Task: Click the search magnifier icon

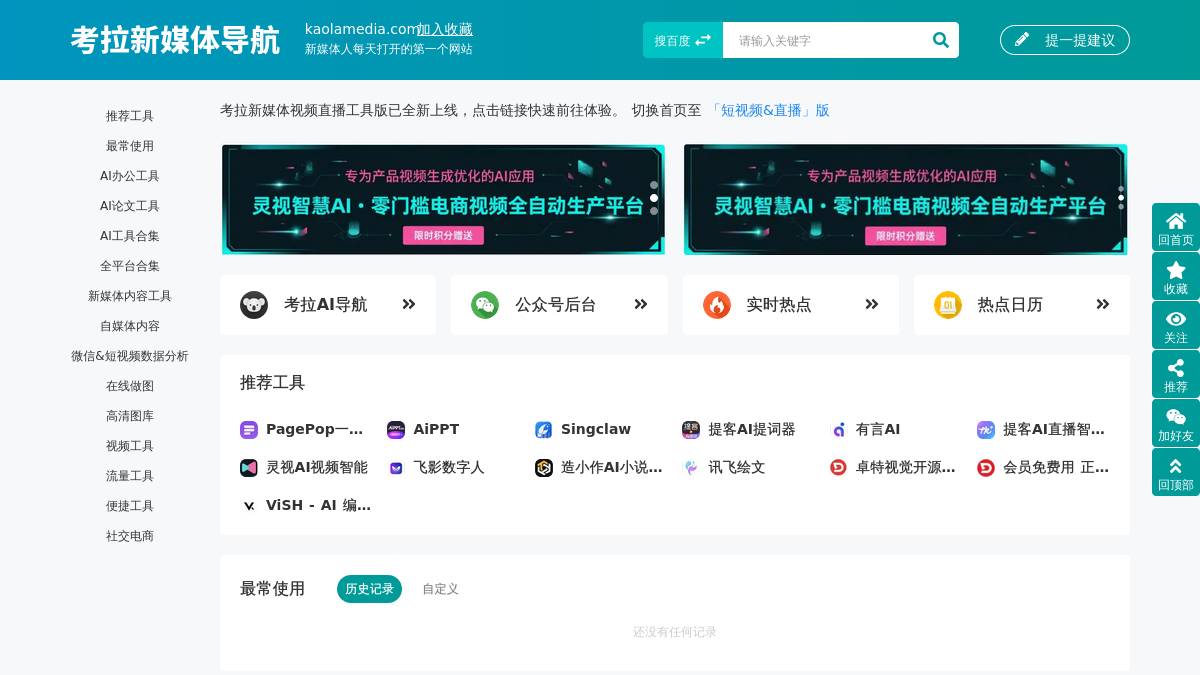Action: pos(940,40)
